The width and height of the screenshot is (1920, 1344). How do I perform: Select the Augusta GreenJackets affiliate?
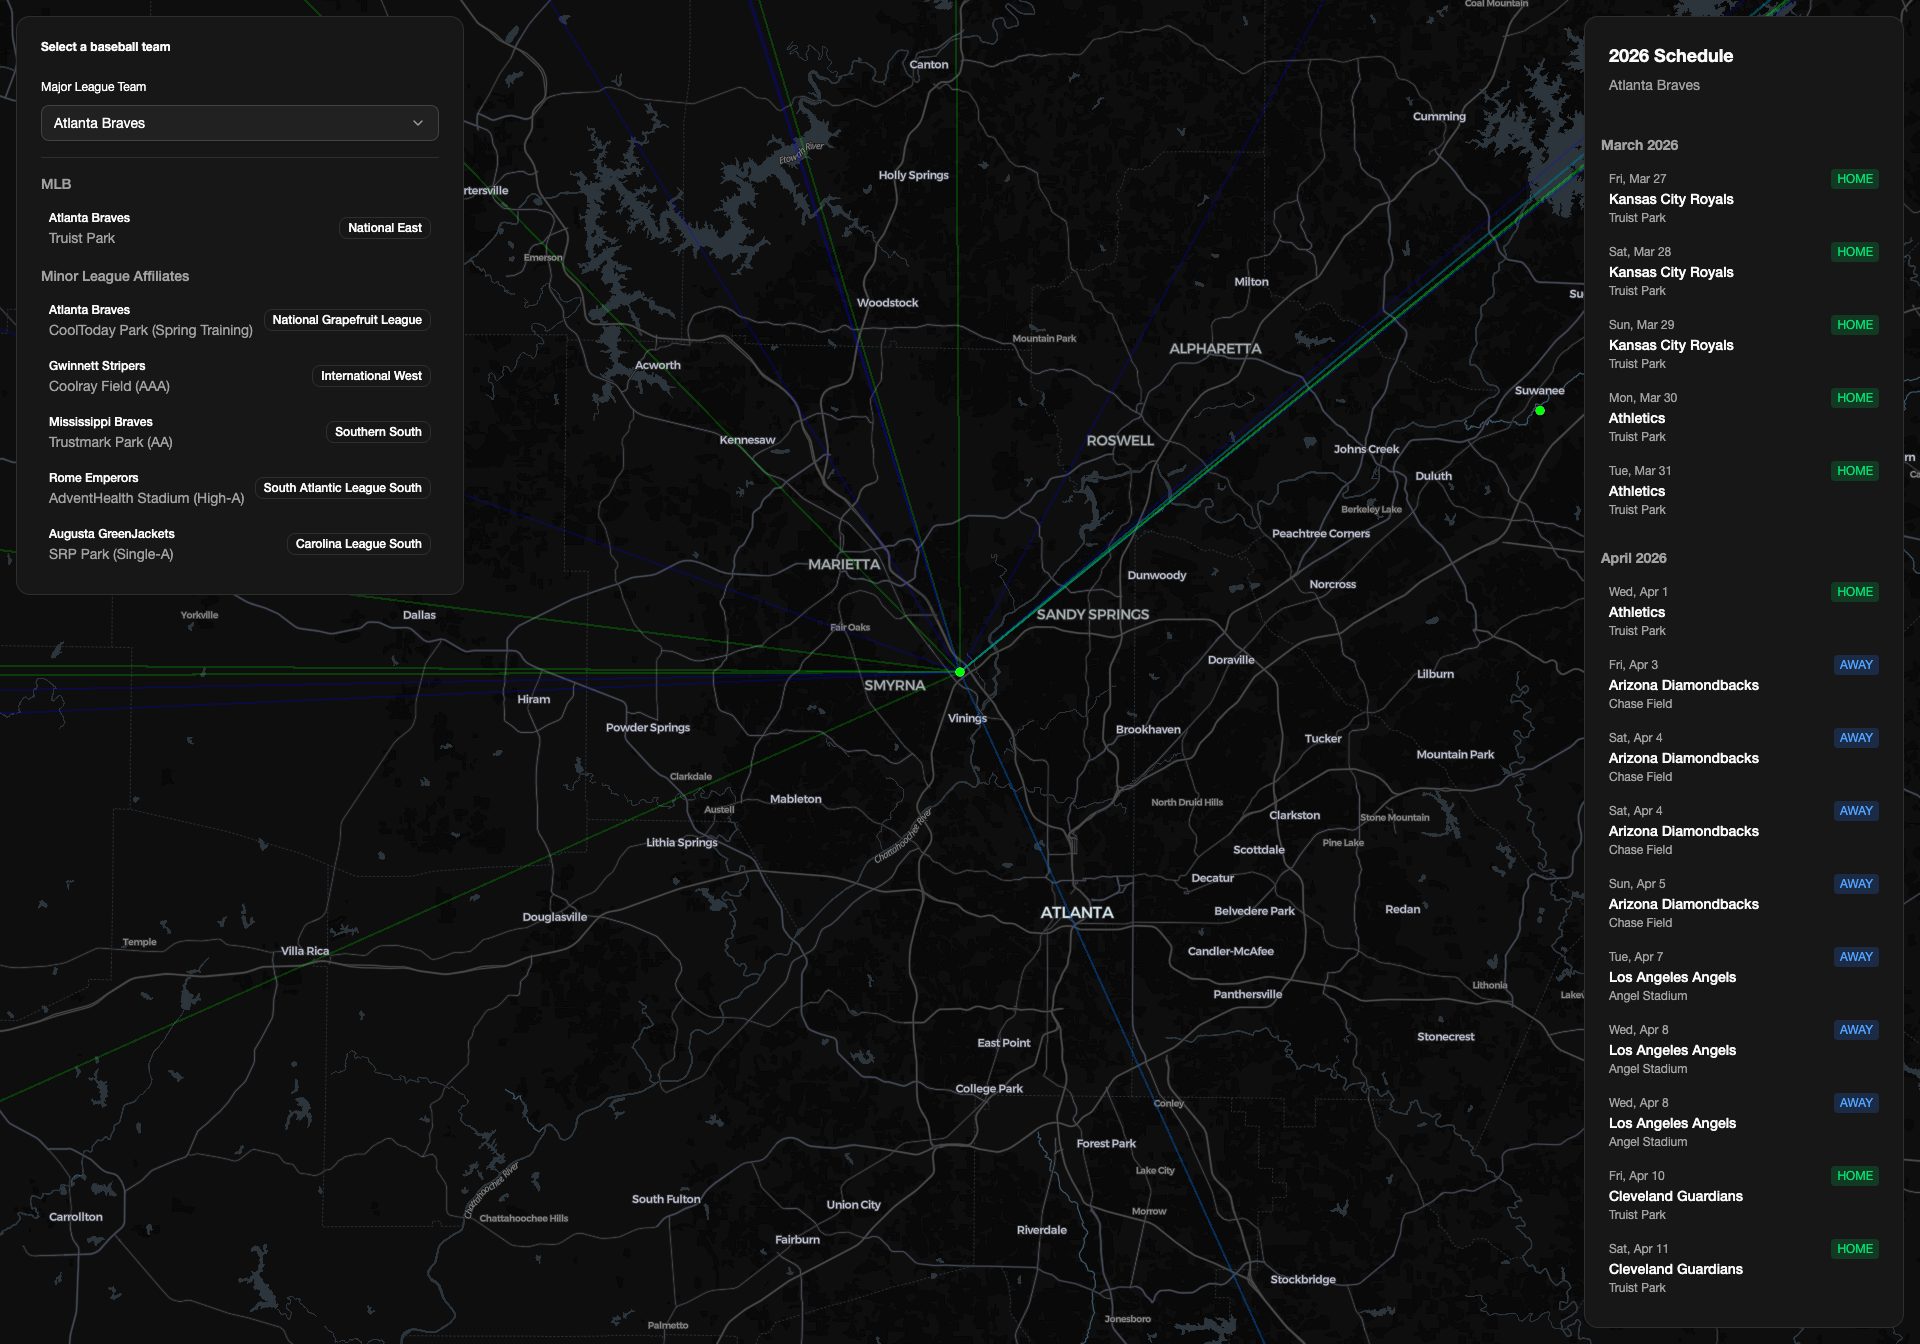click(239, 544)
